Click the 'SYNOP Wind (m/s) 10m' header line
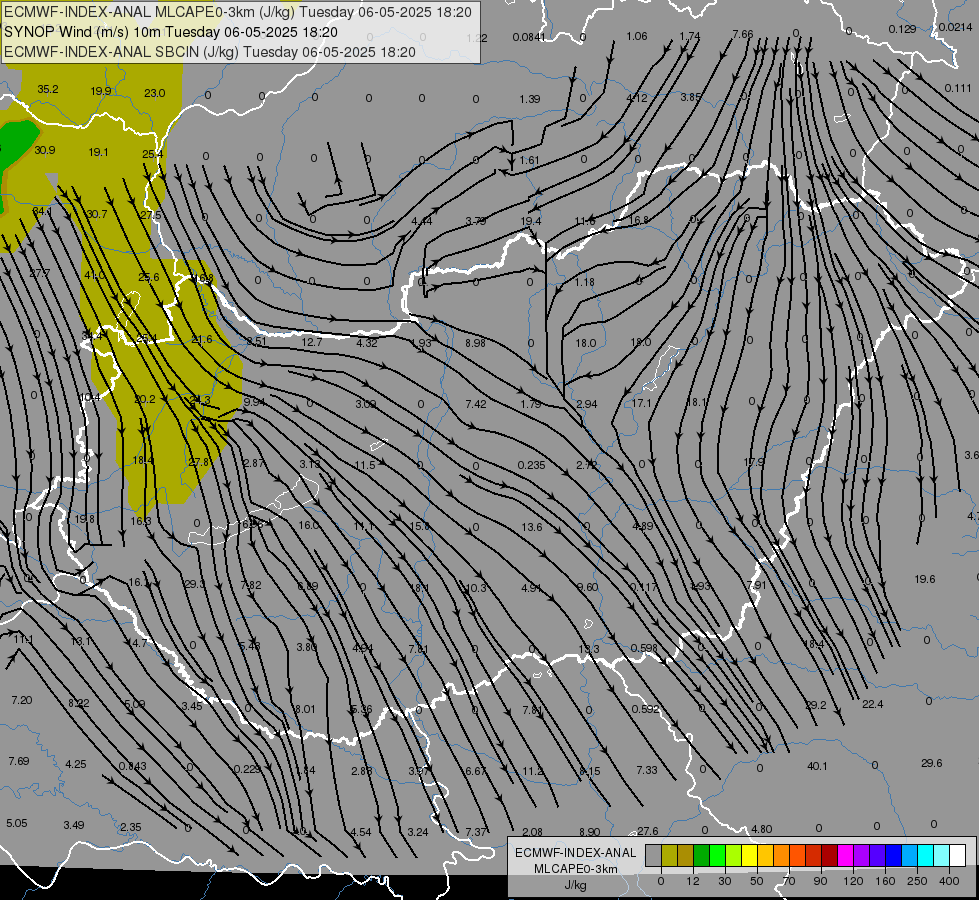This screenshot has width=979, height=900. coord(170,32)
